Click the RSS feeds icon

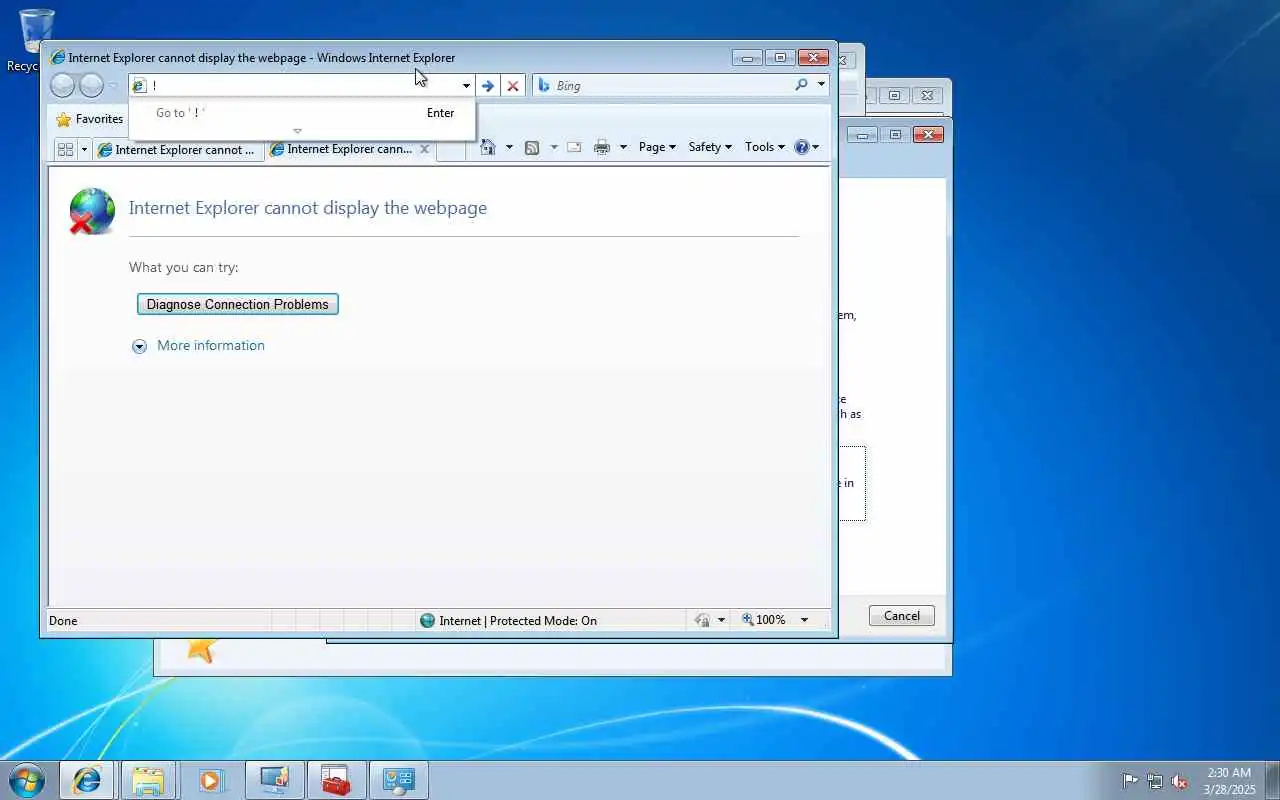532,147
